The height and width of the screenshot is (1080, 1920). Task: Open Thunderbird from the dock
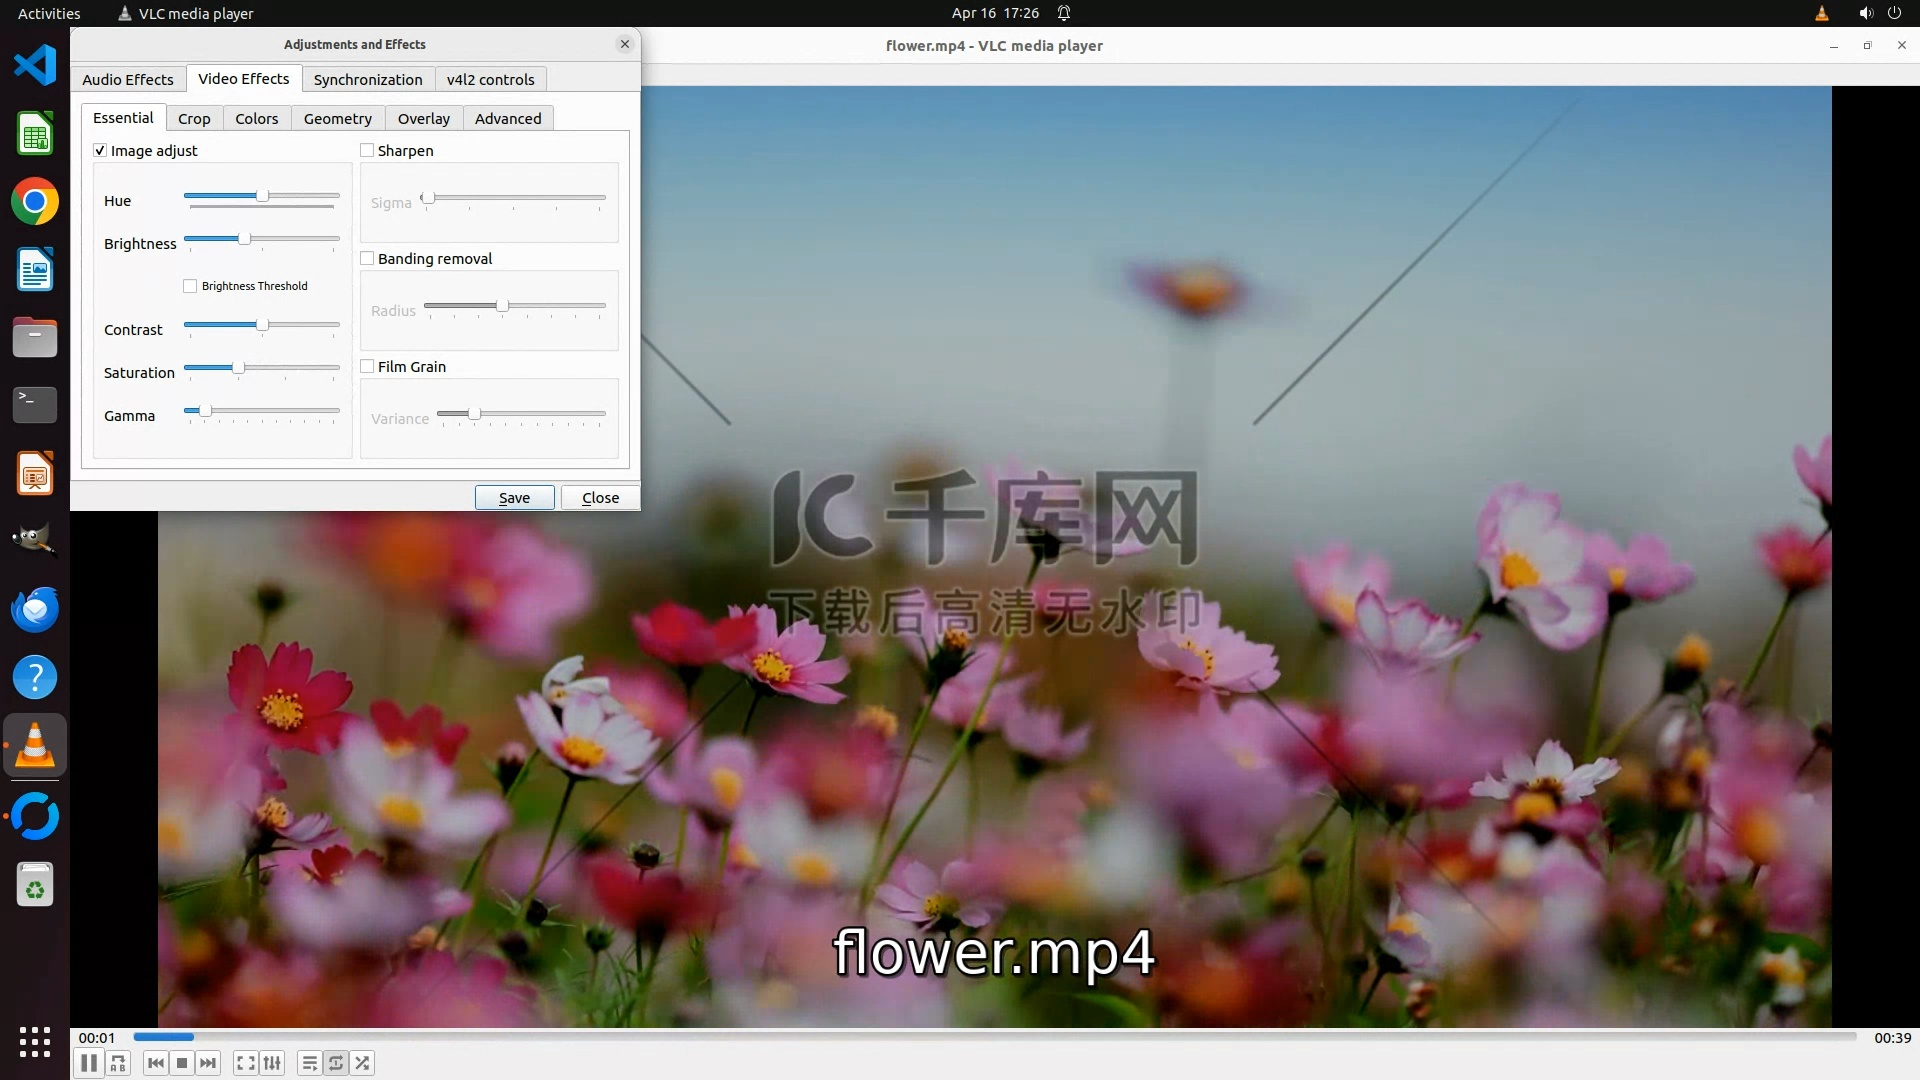(x=35, y=609)
